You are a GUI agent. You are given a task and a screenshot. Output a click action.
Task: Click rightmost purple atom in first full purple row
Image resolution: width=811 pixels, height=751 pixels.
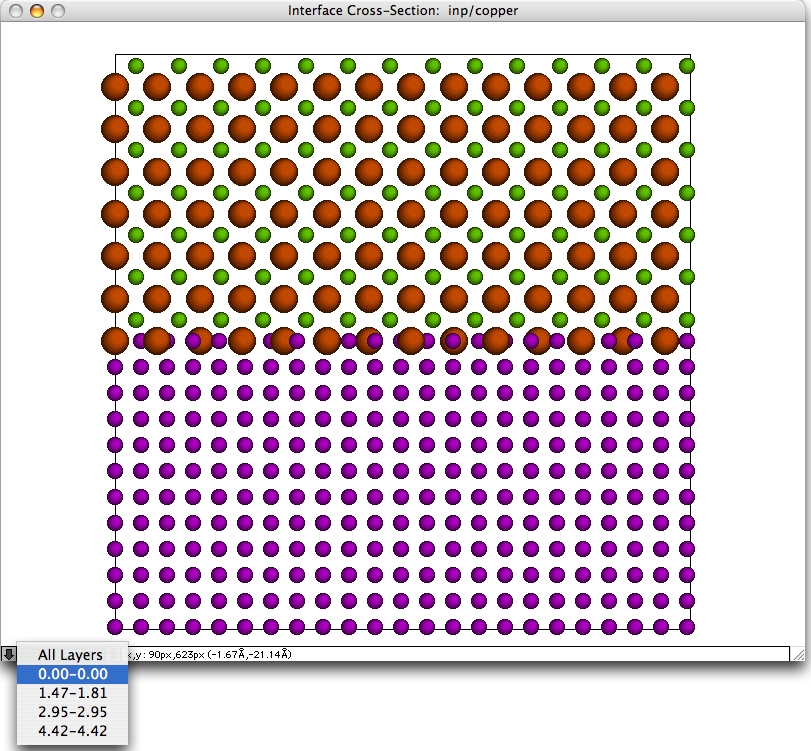point(687,367)
